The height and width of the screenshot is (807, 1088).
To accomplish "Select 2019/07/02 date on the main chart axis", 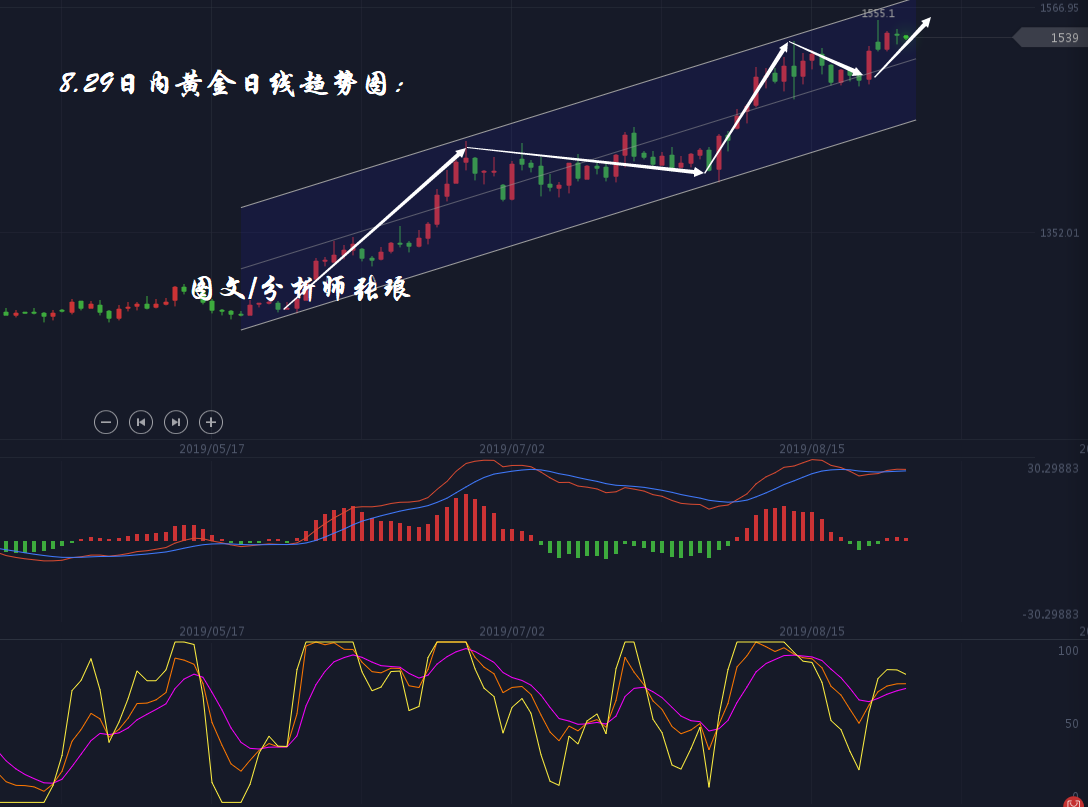I will (x=512, y=449).
